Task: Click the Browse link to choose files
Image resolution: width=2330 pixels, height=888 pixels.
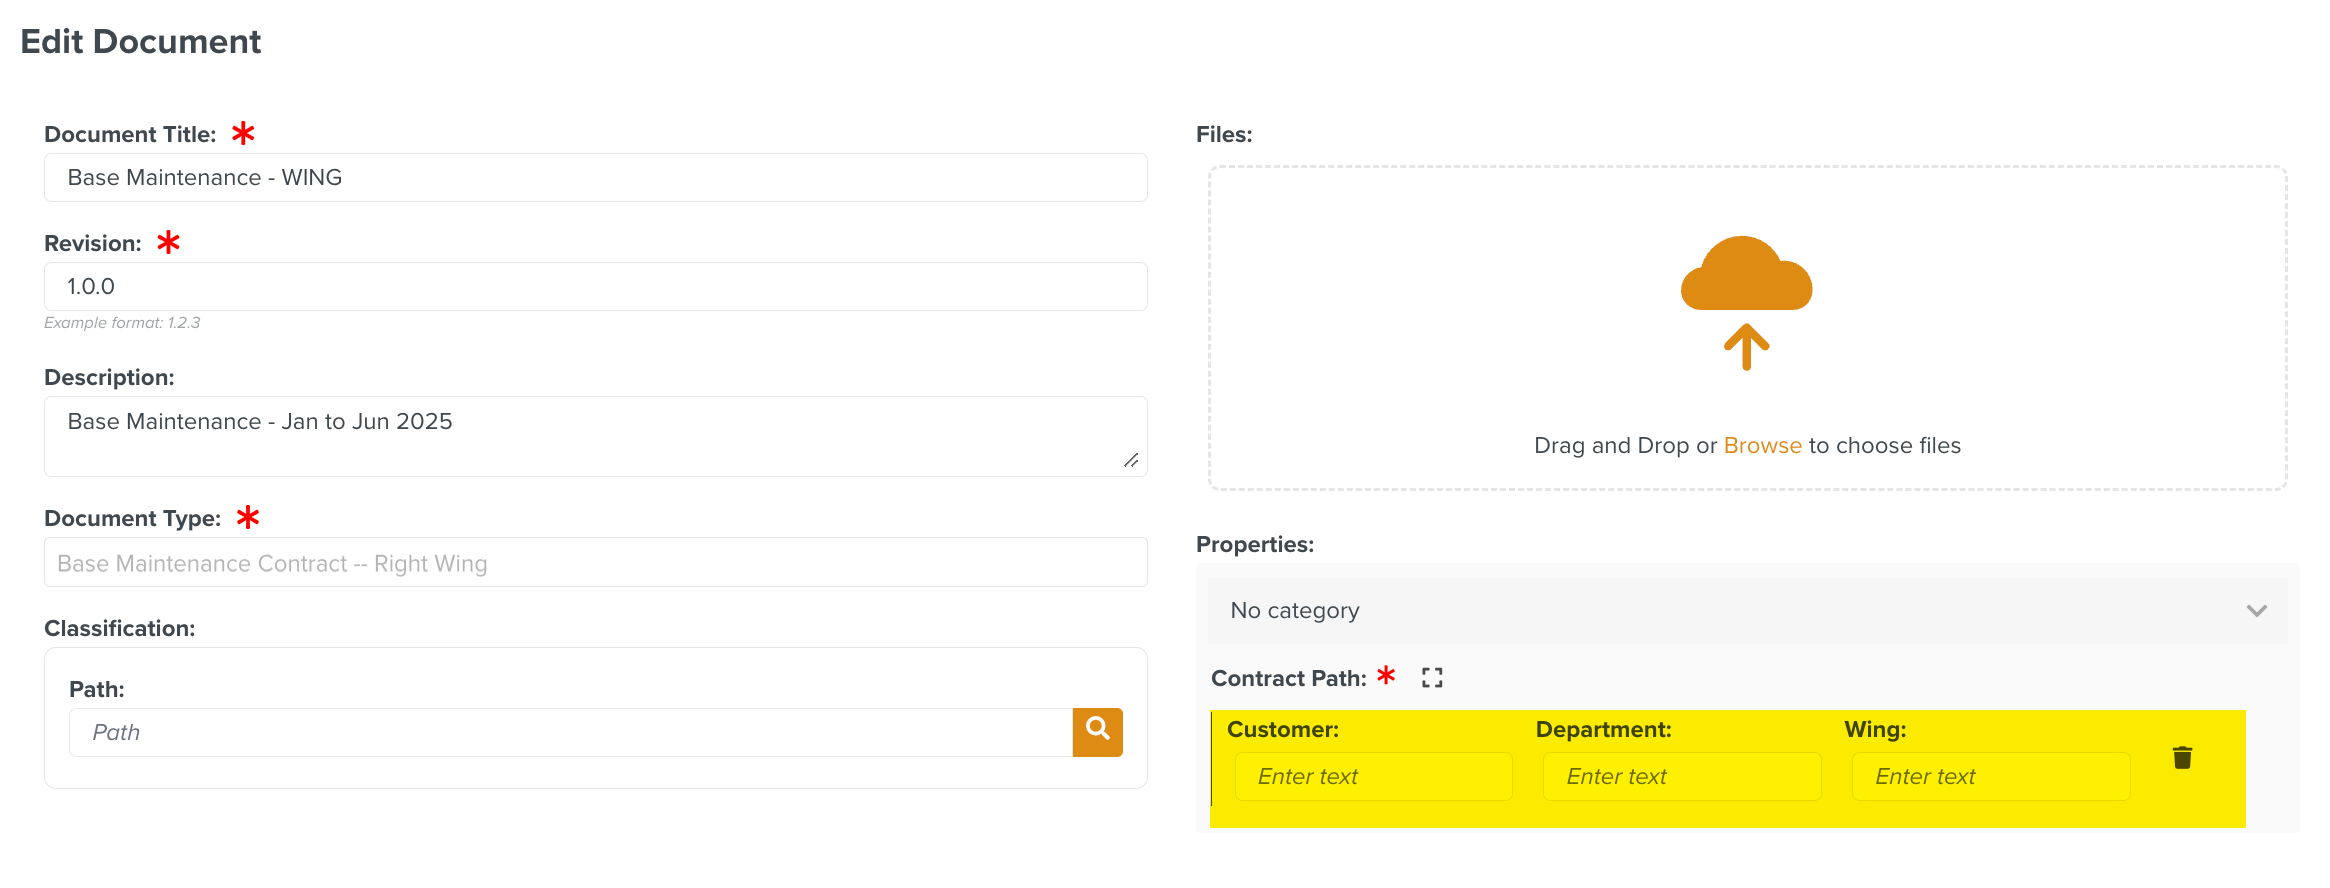Action: pos(1762,446)
